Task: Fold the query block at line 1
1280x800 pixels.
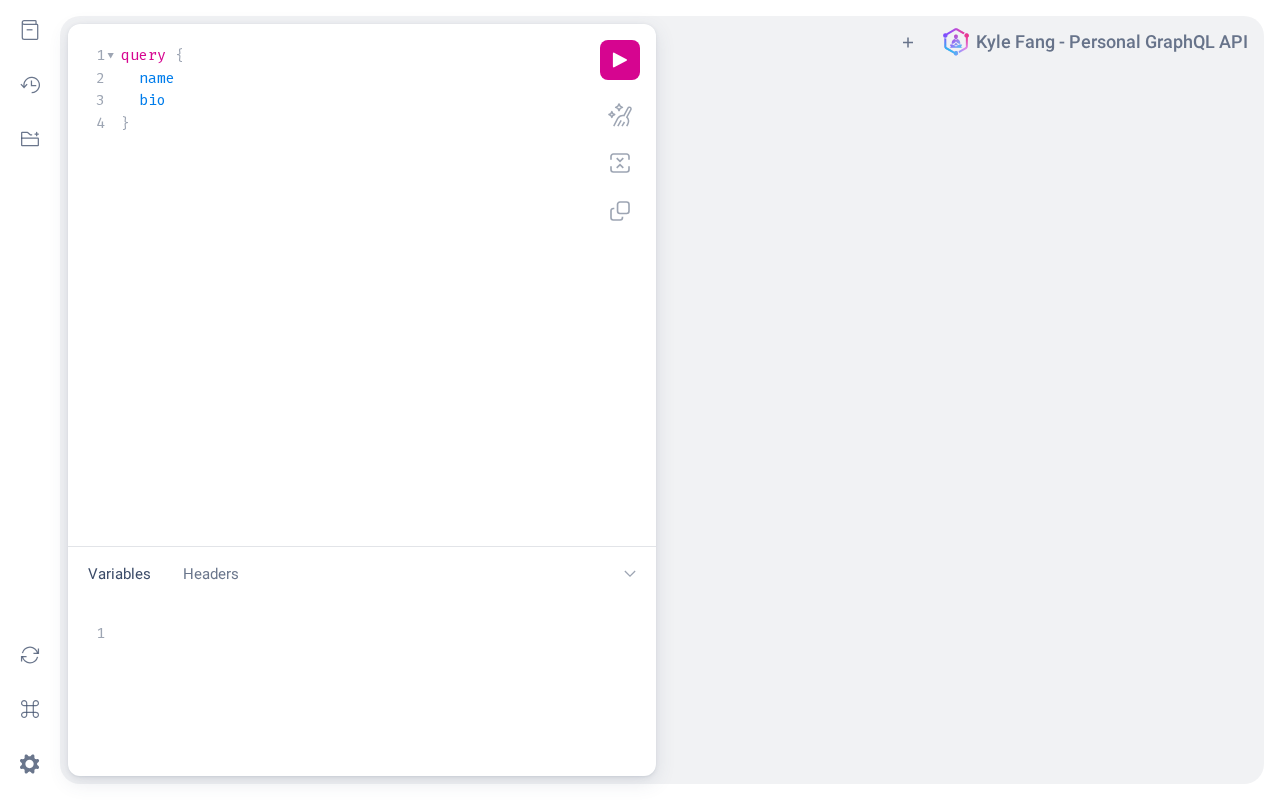Action: click(111, 55)
